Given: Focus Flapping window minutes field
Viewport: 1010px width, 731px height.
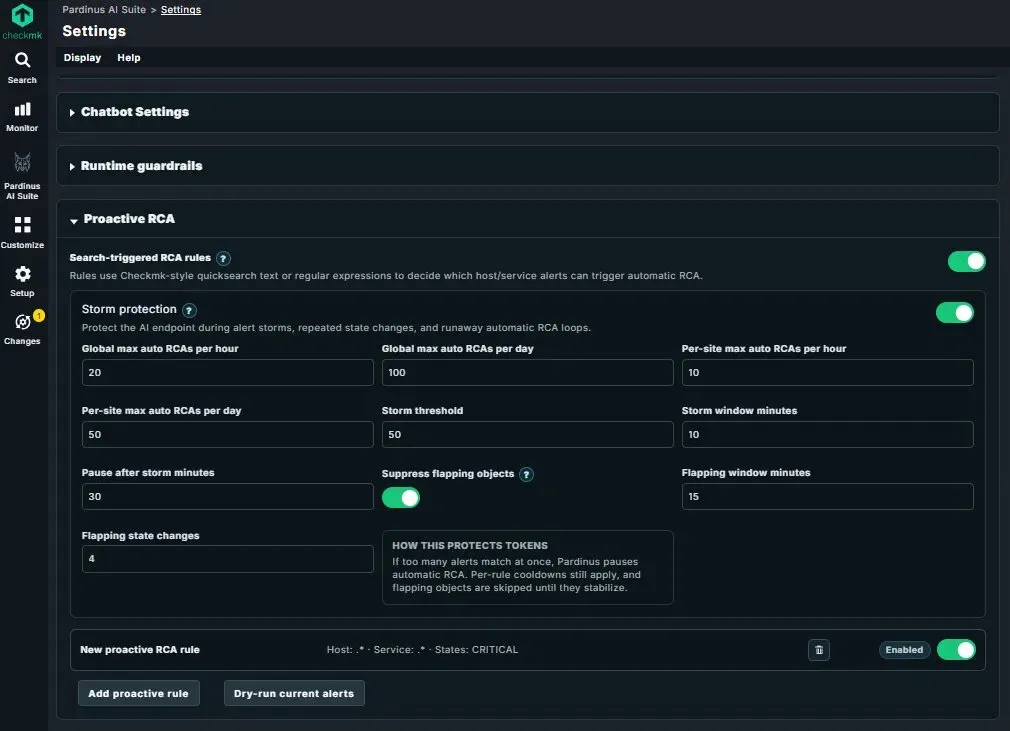Looking at the screenshot, I should (827, 497).
